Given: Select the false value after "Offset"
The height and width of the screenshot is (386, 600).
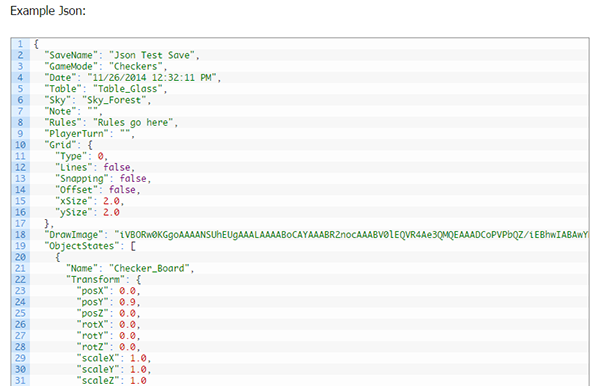Looking at the screenshot, I should tap(122, 190).
